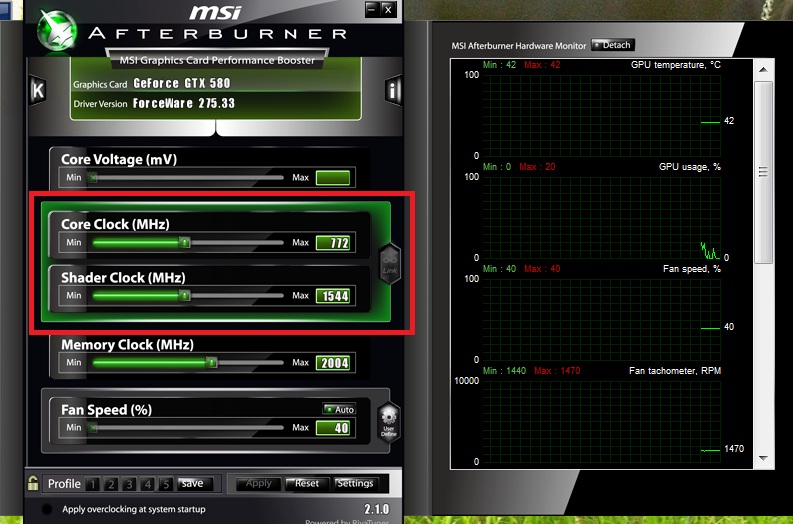Click the MSI Afterburner green logo orb
Screen dimensions: 793x524
coord(57,30)
